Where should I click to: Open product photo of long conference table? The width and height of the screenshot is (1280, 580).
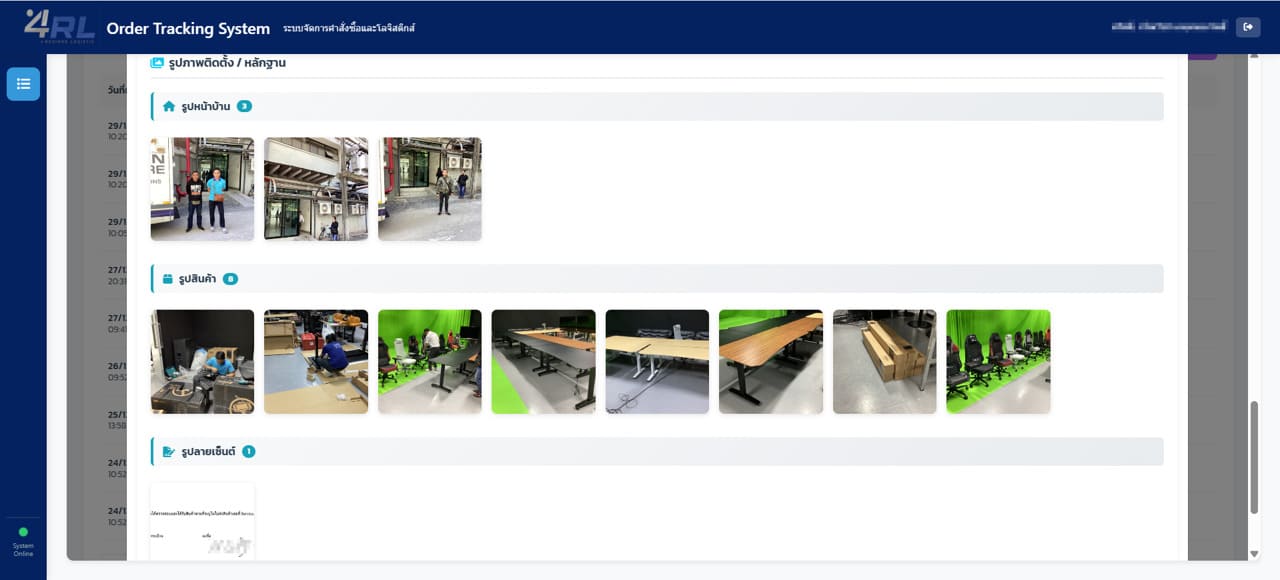544,362
